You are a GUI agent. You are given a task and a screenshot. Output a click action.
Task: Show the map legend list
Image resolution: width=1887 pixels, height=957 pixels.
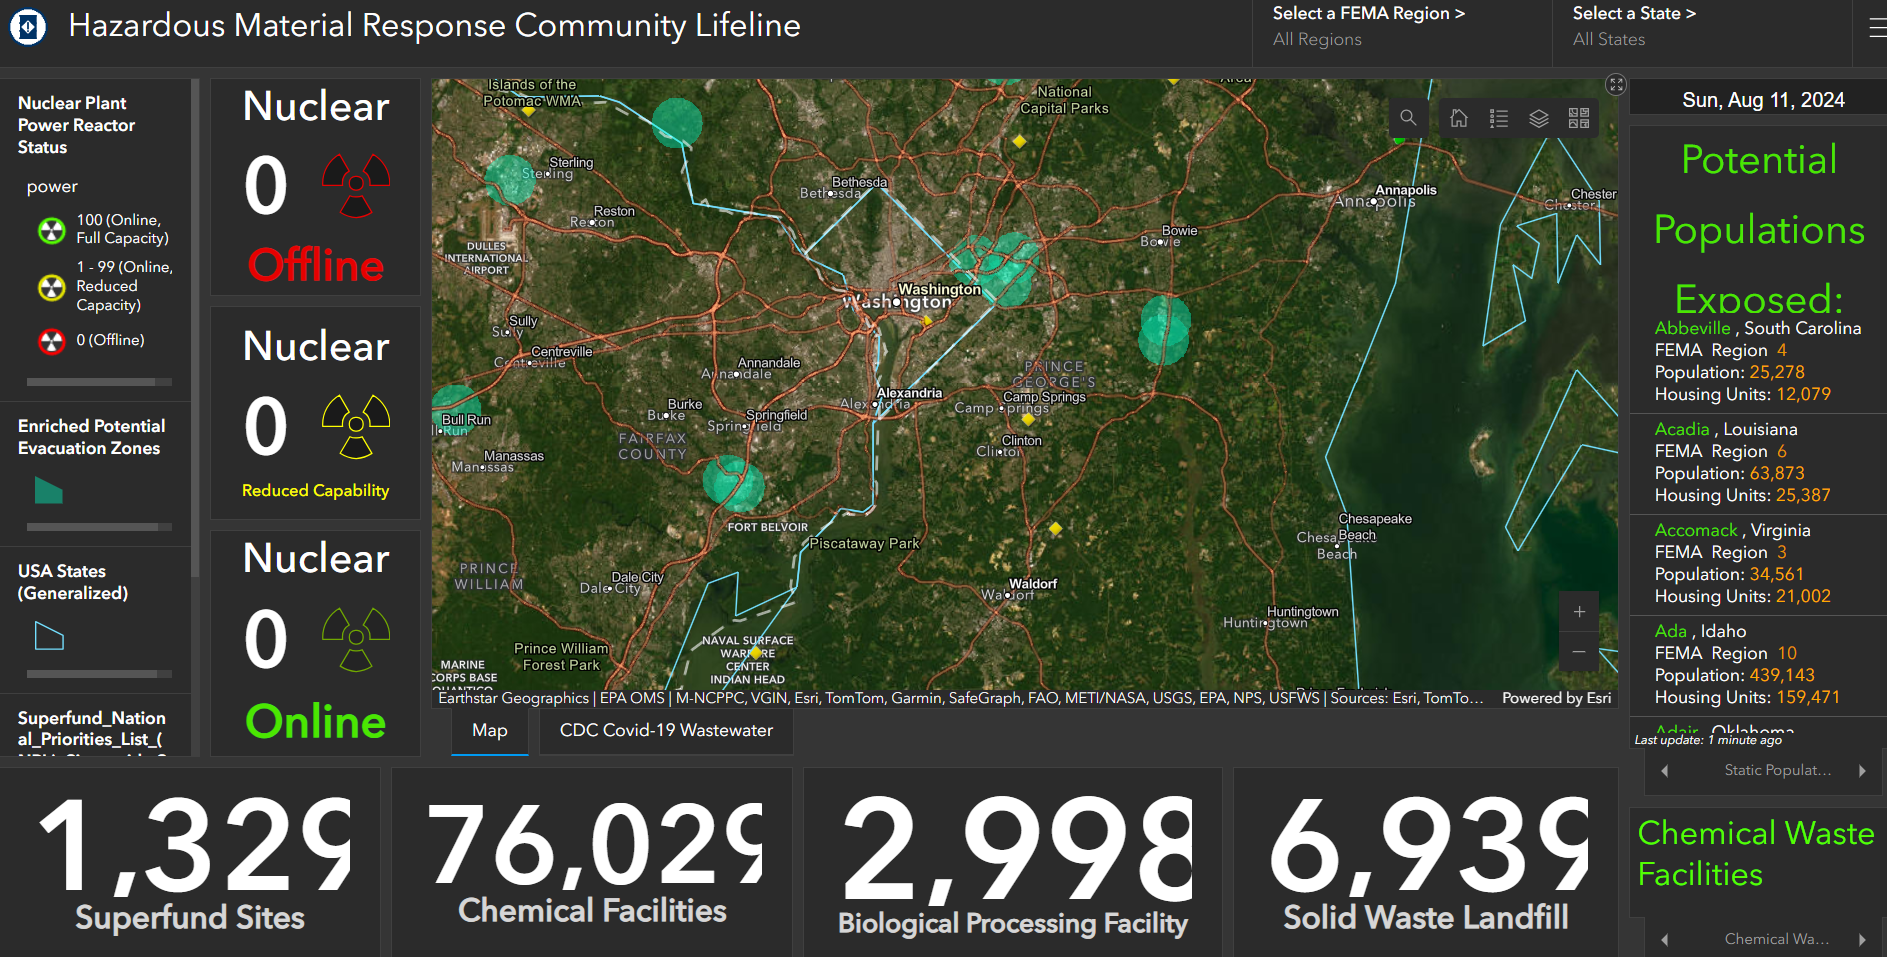coord(1499,118)
